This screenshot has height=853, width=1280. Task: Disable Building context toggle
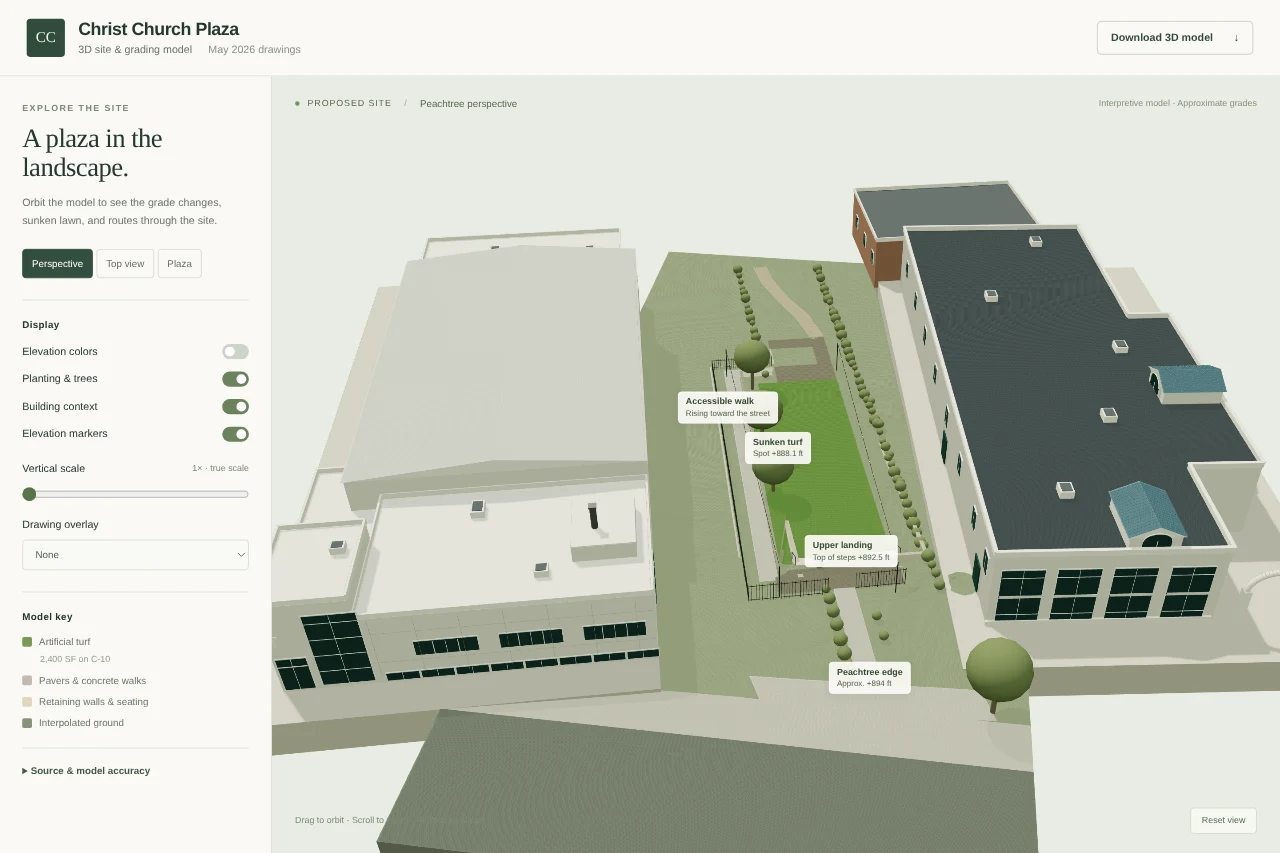(235, 407)
